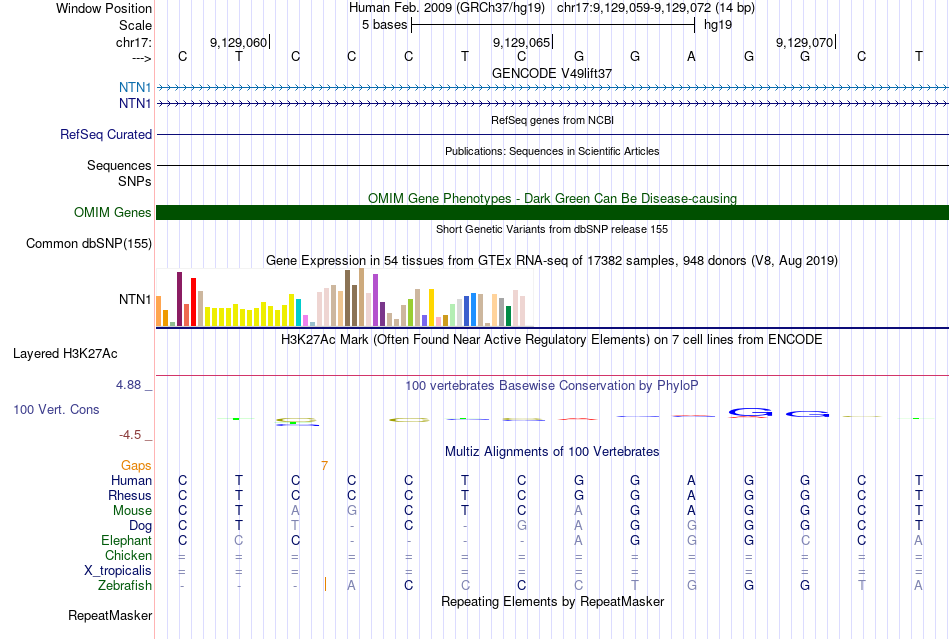Click the Sequences track label
This screenshot has height=639, width=950.
pyautogui.click(x=119, y=165)
